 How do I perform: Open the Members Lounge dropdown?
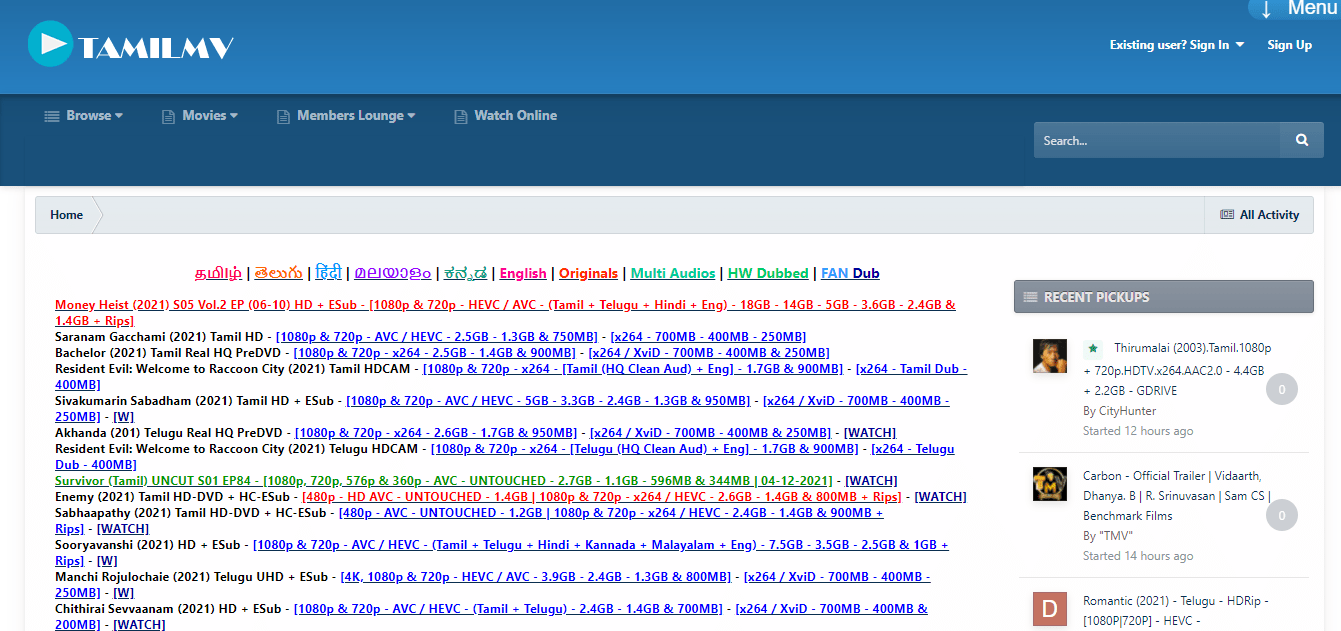click(346, 116)
